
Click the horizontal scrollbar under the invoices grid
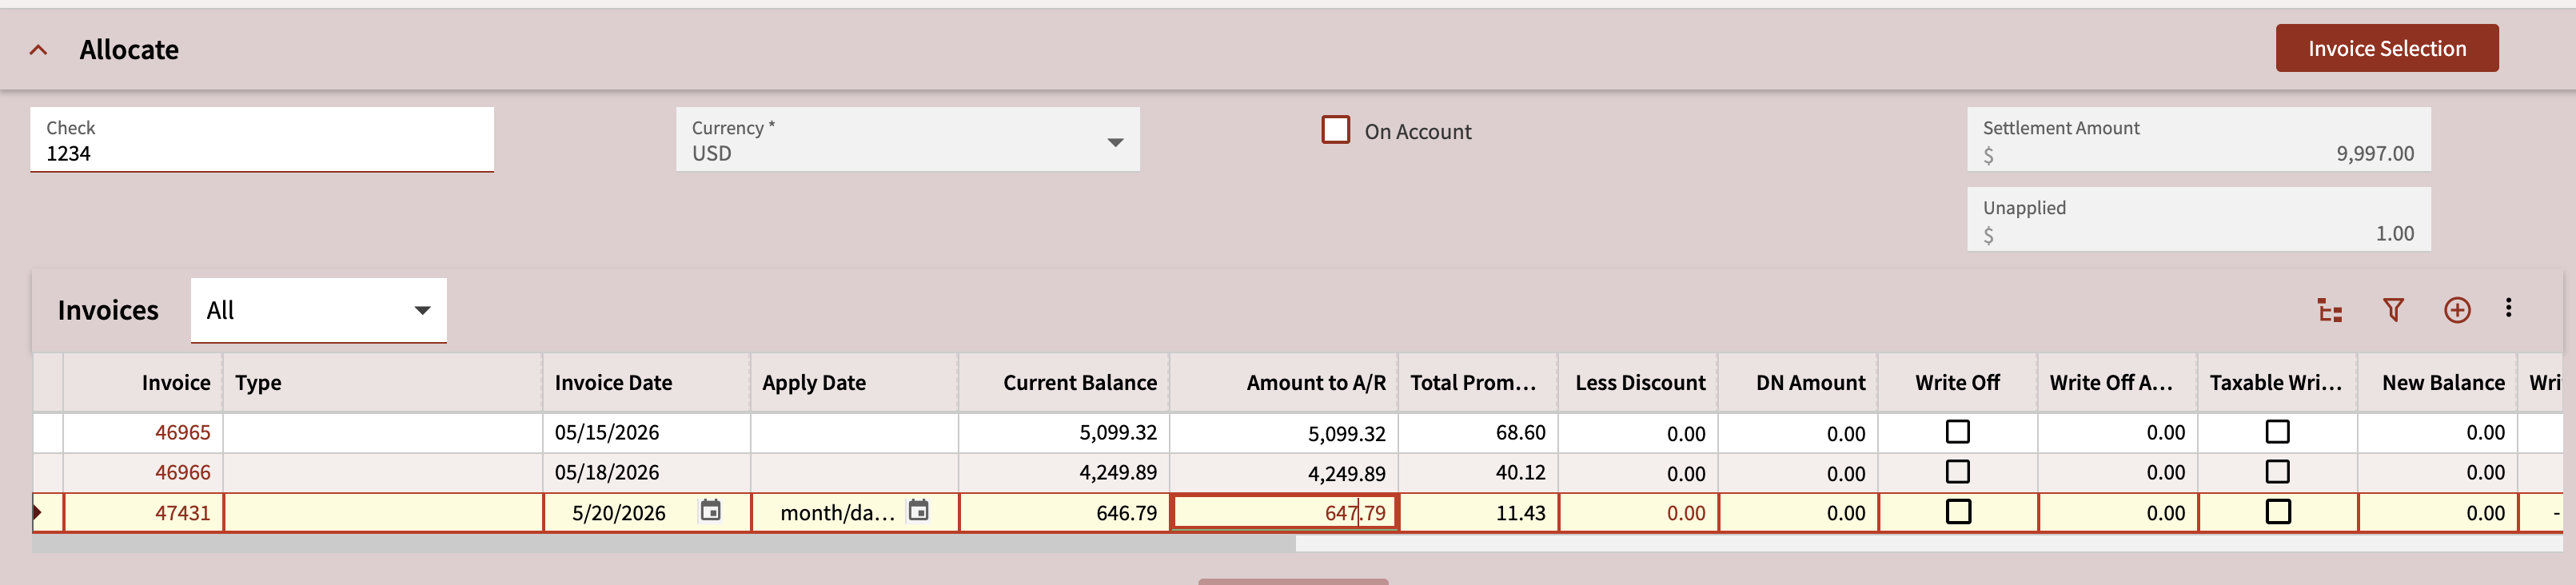pos(664,544)
